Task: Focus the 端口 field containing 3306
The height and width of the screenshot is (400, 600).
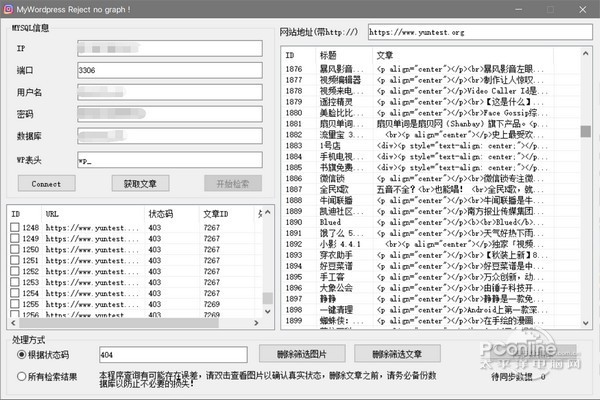Action: click(x=170, y=70)
